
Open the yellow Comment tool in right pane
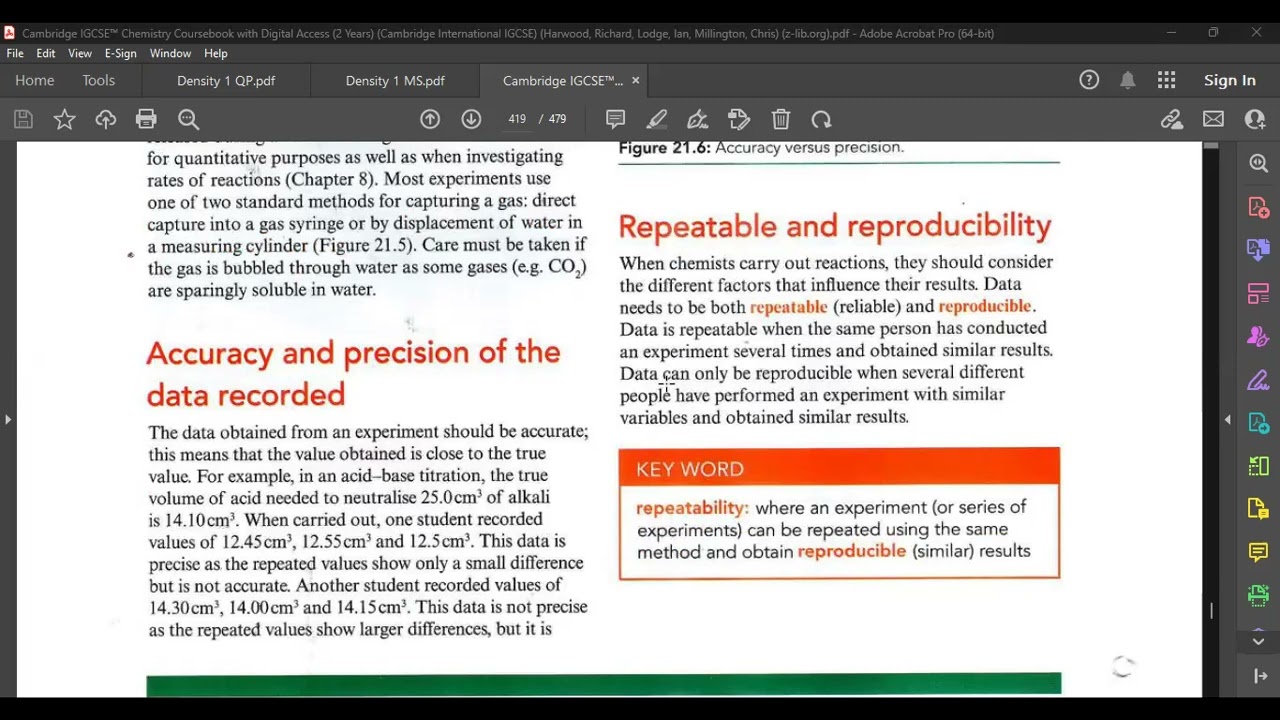[1258, 552]
